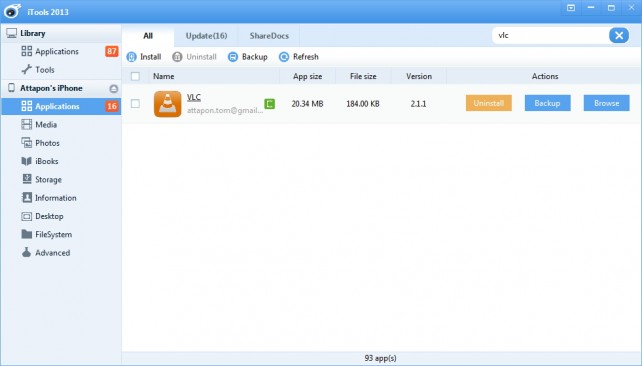
Task: Click into the search field containing vlc
Action: point(551,36)
